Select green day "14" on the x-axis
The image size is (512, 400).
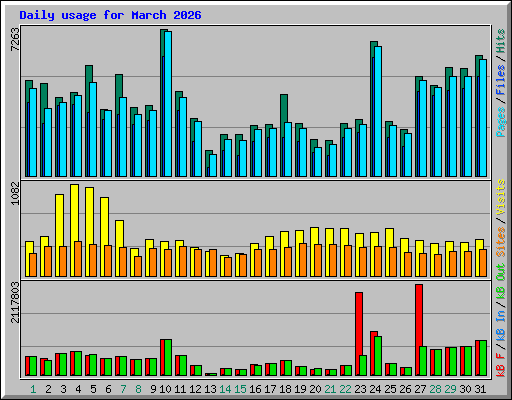click(x=225, y=389)
